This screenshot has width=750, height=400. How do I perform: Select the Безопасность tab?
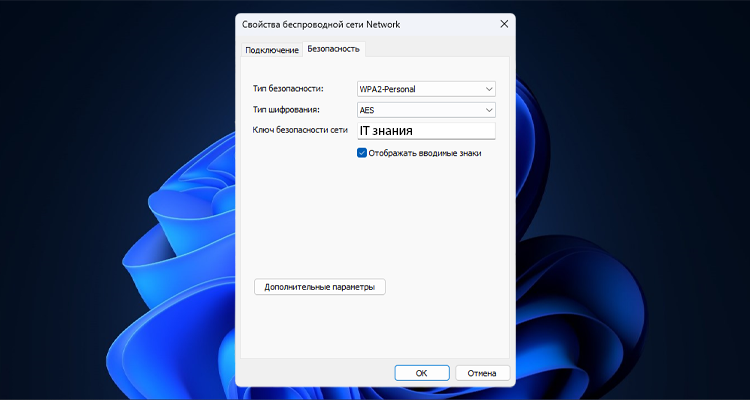tap(333, 49)
